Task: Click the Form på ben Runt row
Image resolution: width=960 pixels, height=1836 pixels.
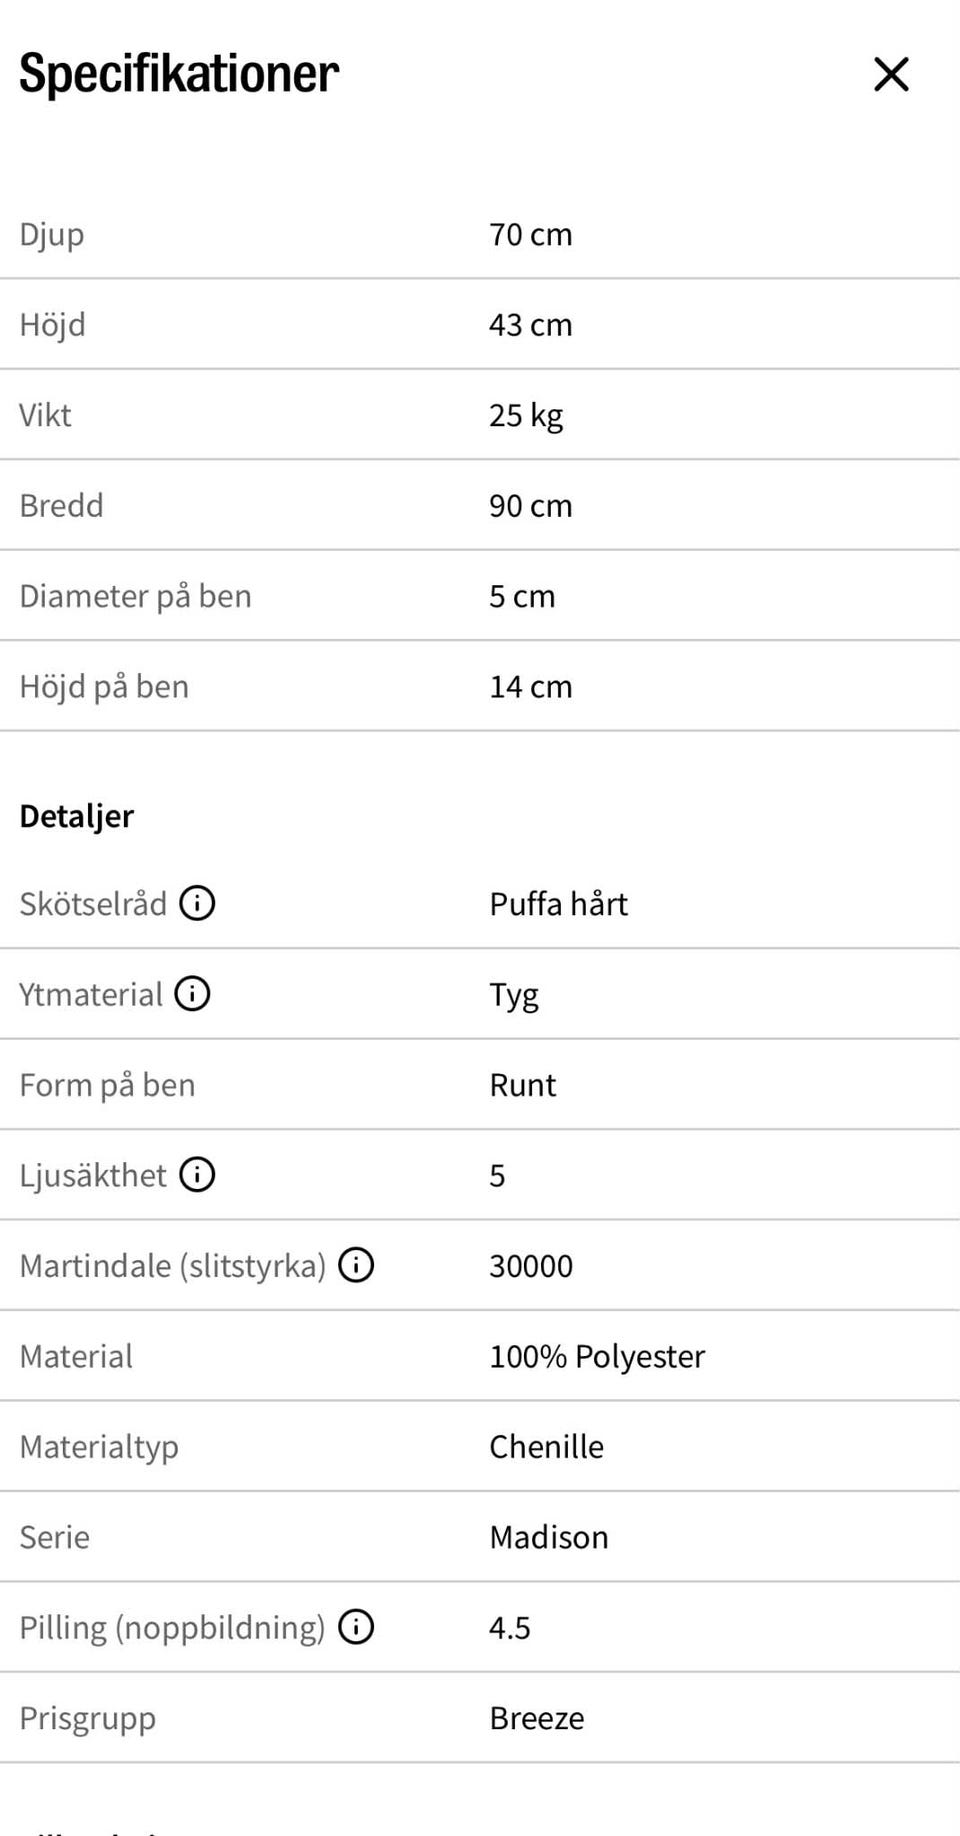Action: 480,1085
